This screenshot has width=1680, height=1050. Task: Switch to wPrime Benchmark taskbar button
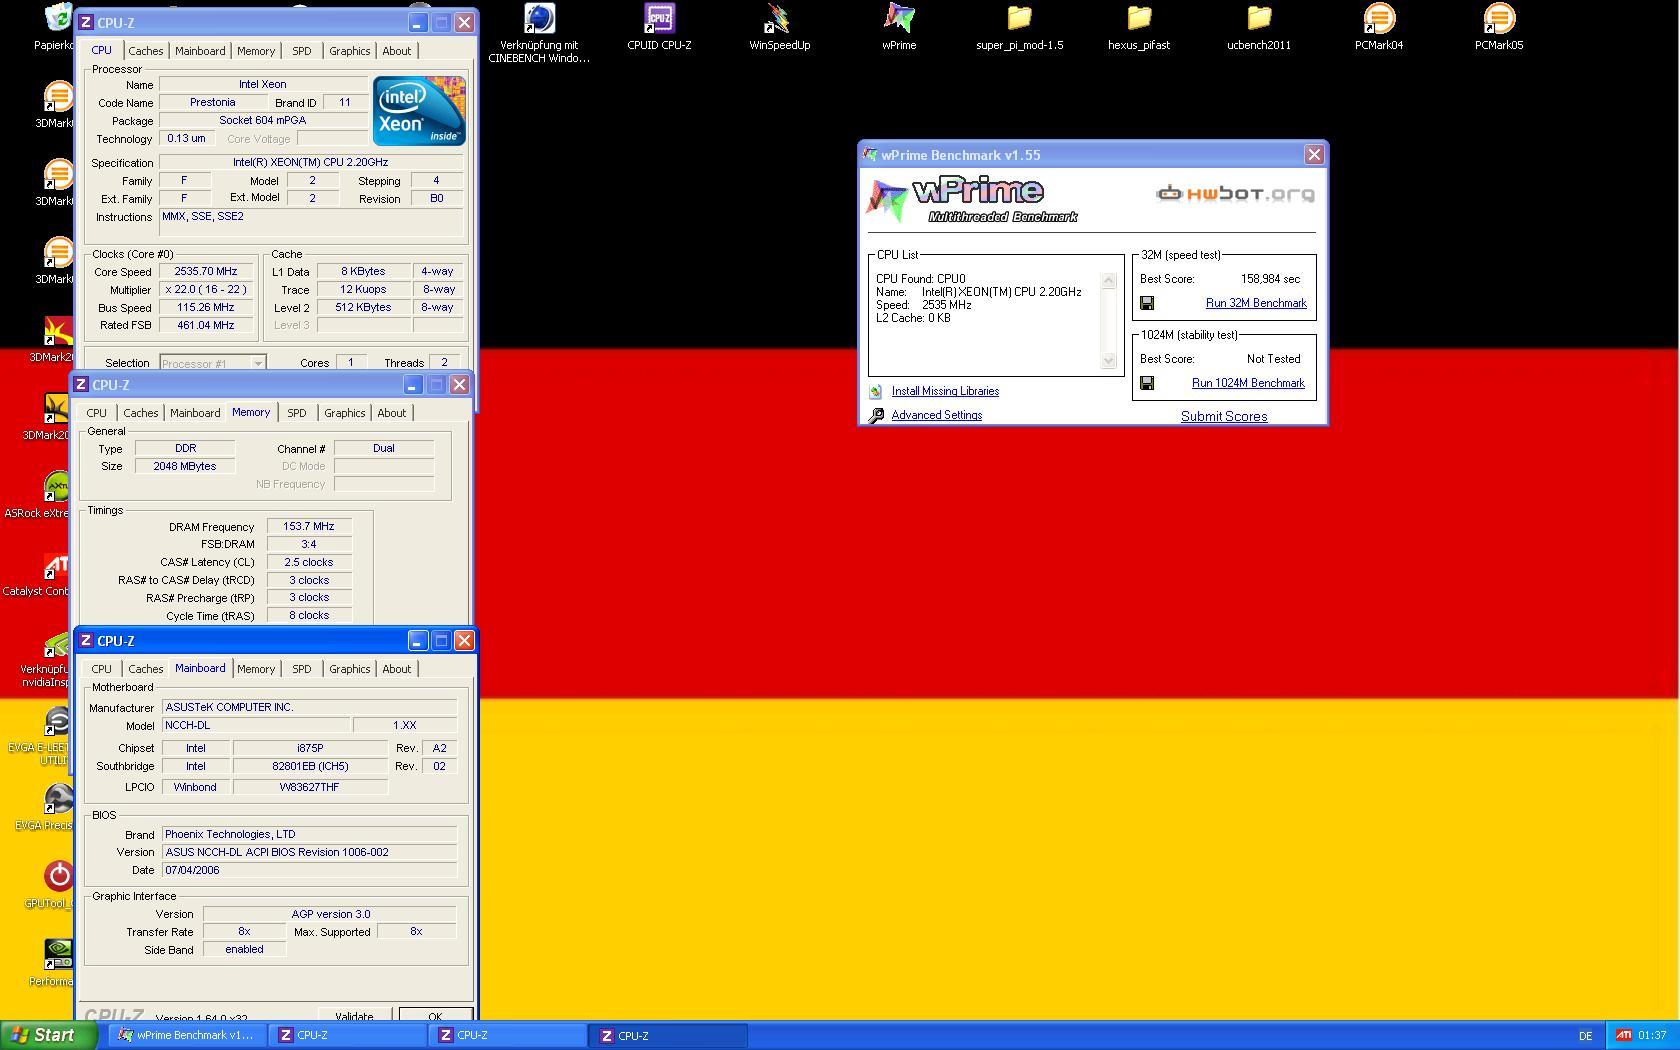[187, 1035]
